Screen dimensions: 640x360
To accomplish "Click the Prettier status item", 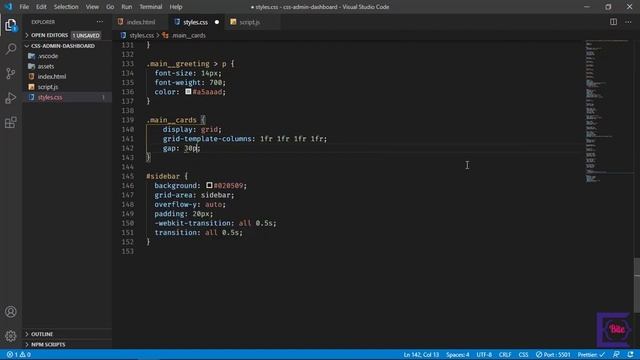I will coord(591,355).
